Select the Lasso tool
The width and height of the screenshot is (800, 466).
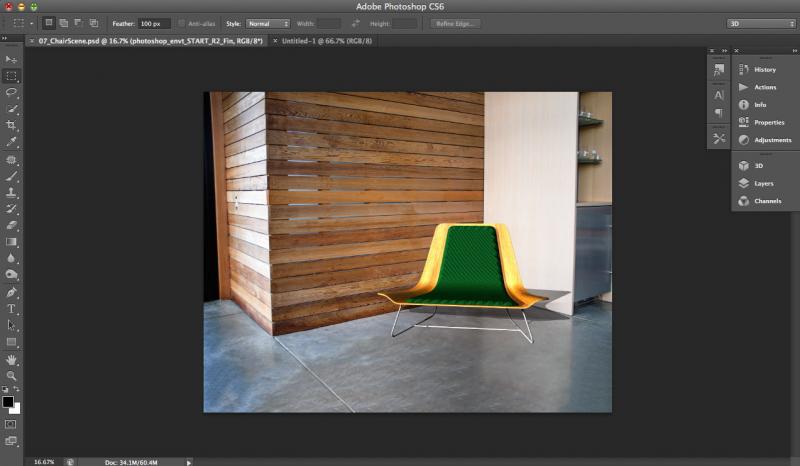(12, 92)
